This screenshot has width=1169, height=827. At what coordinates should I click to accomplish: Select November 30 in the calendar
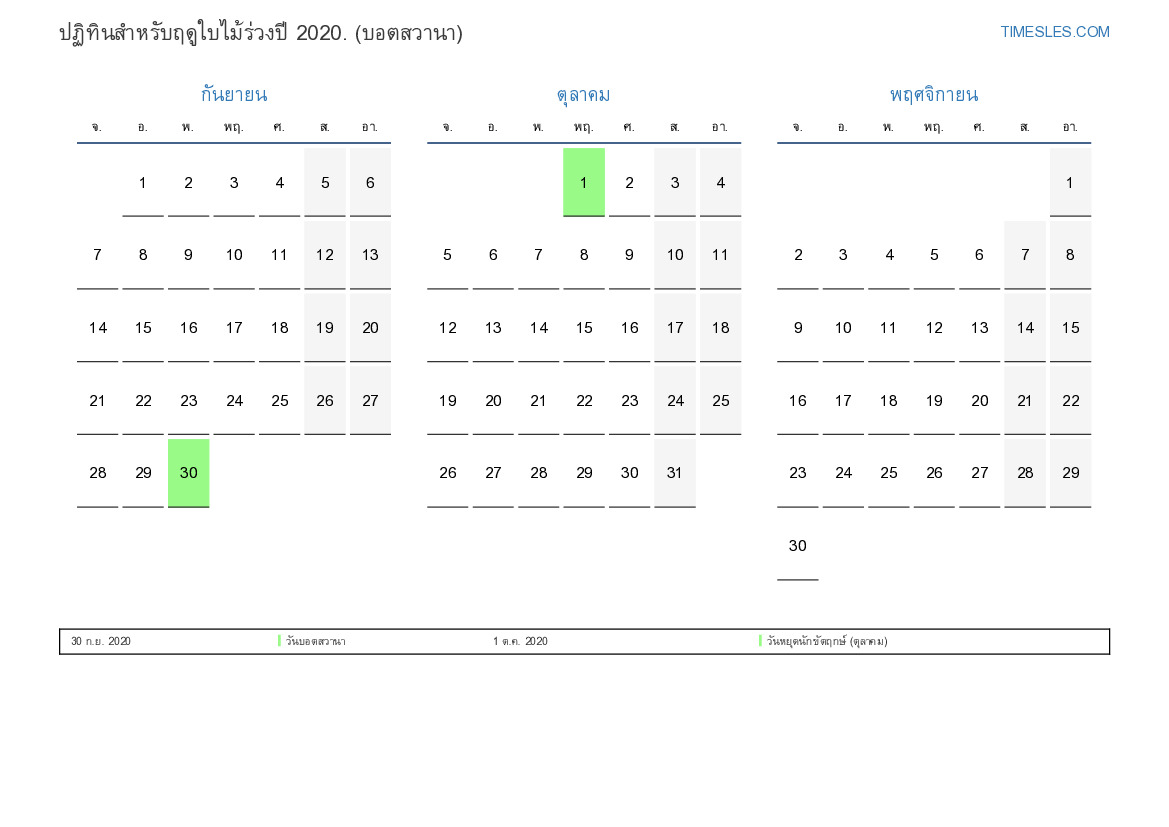[x=797, y=546]
